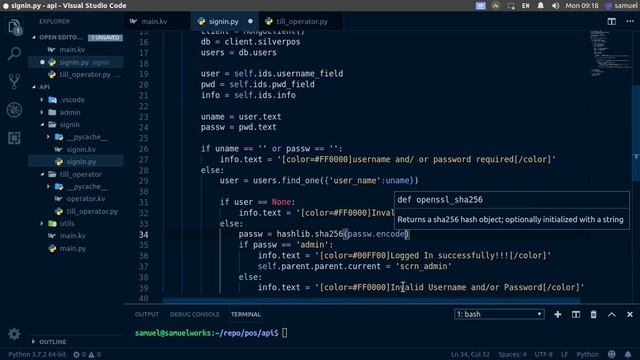The image size is (640, 360).
Task: Open the Debug view in activity bar
Action: (x=14, y=110)
